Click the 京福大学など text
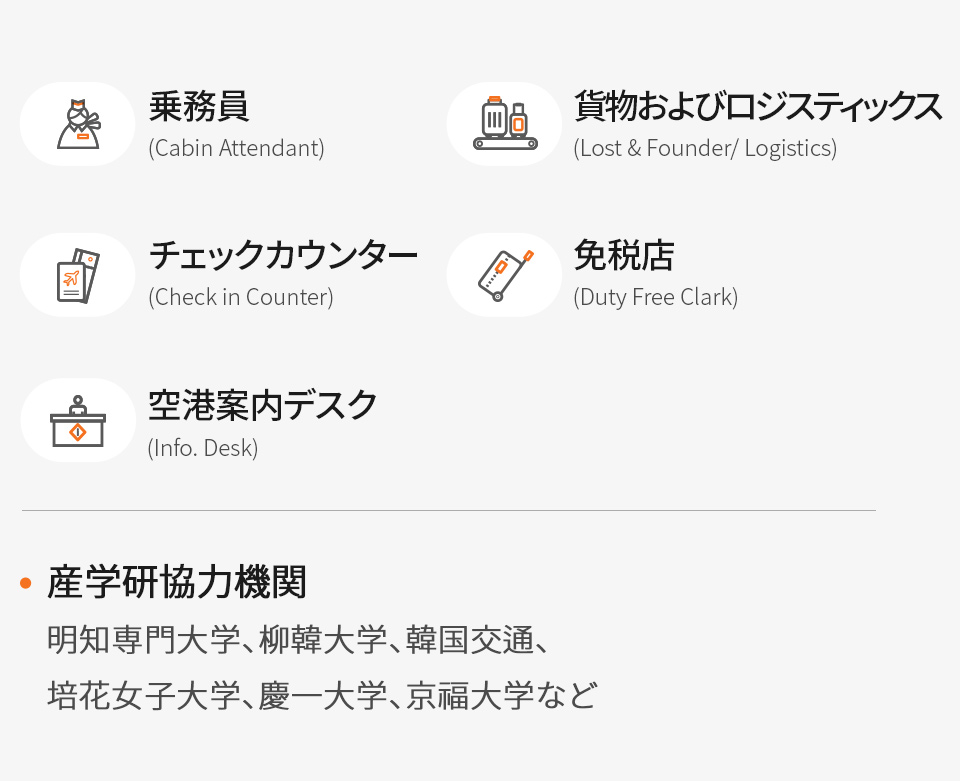960x781 pixels. pos(501,696)
